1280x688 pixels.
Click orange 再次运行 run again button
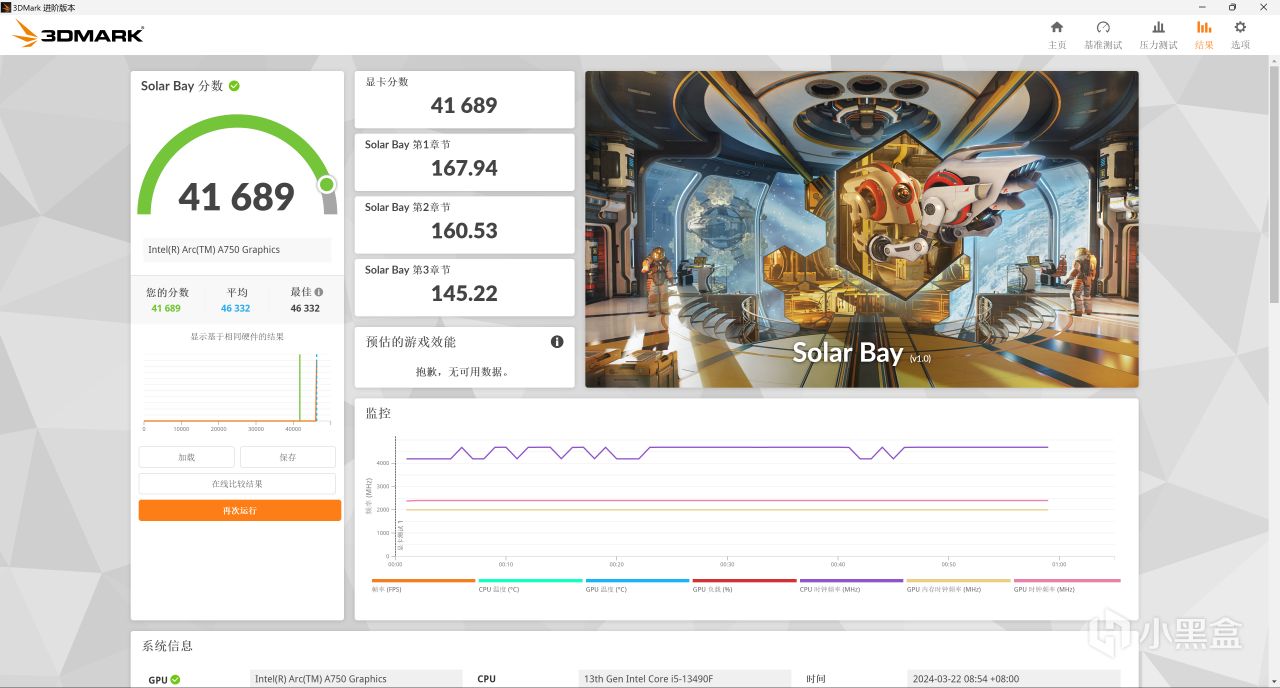pos(239,510)
